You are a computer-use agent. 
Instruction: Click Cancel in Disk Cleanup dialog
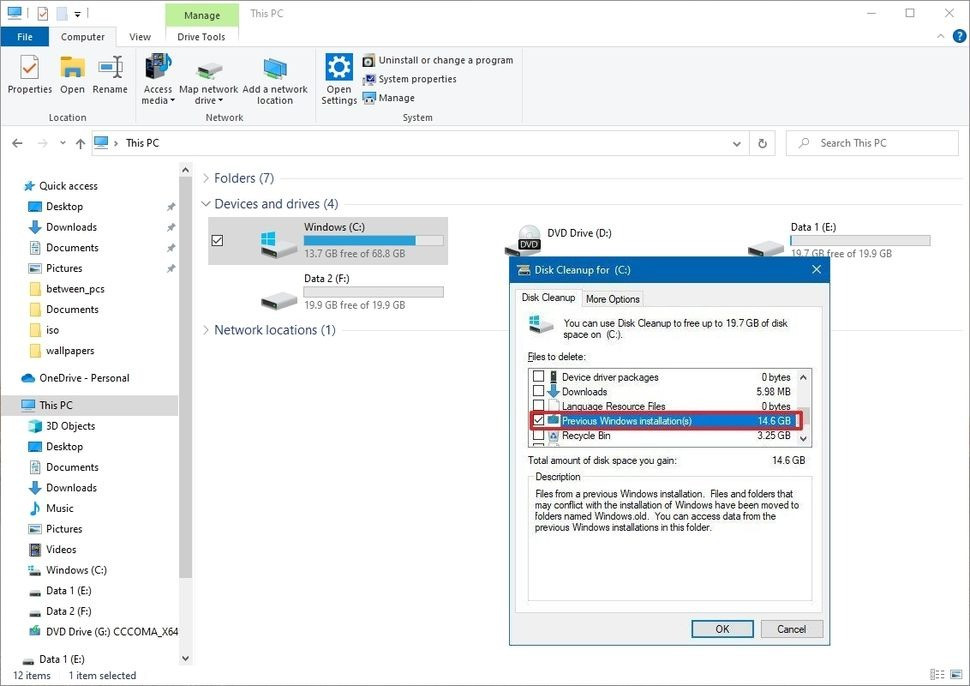point(791,628)
